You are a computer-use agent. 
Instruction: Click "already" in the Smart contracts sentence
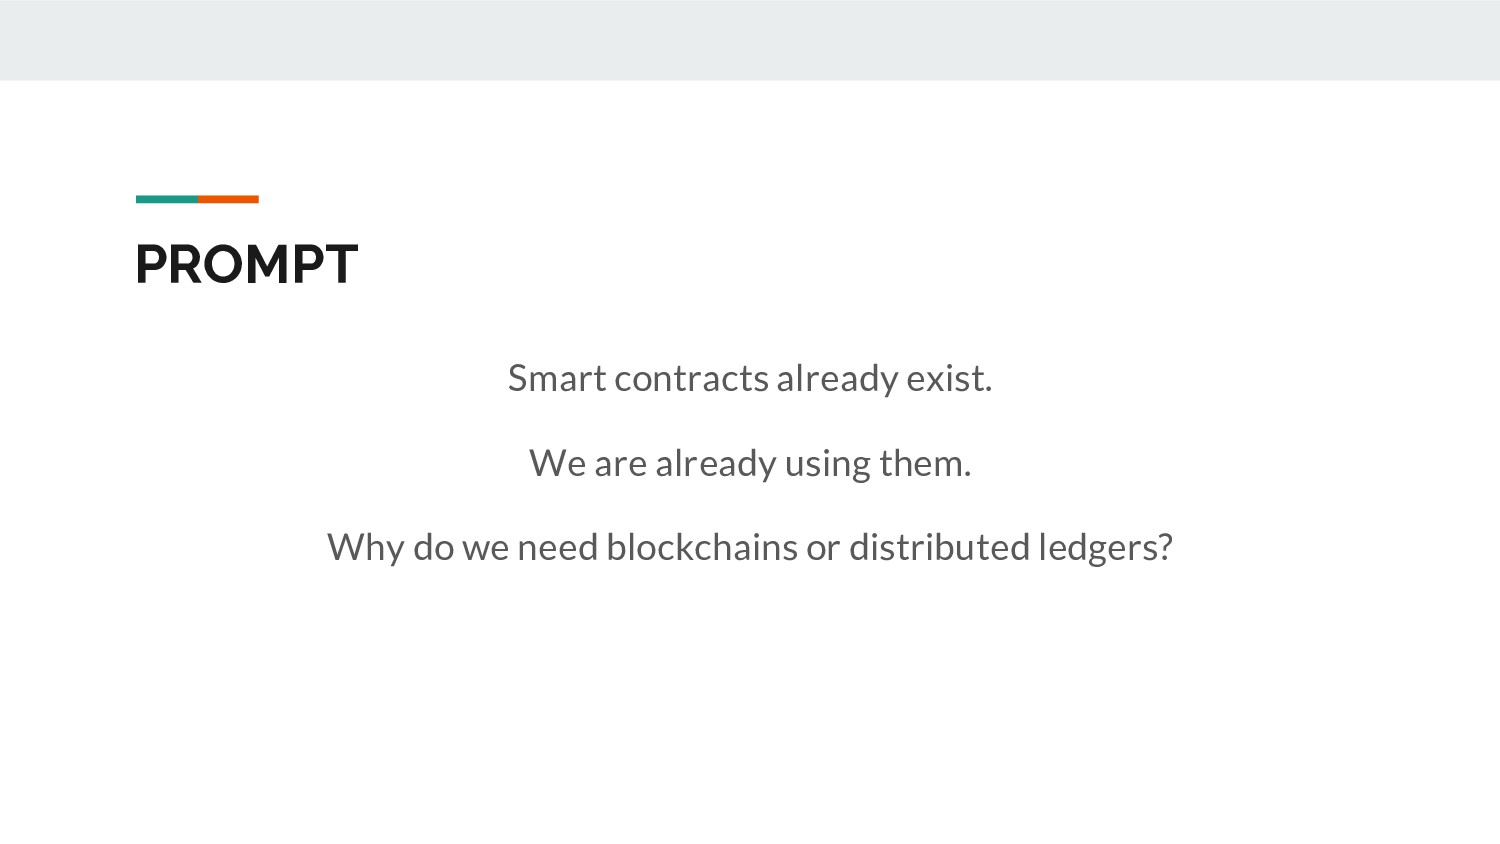pos(837,380)
